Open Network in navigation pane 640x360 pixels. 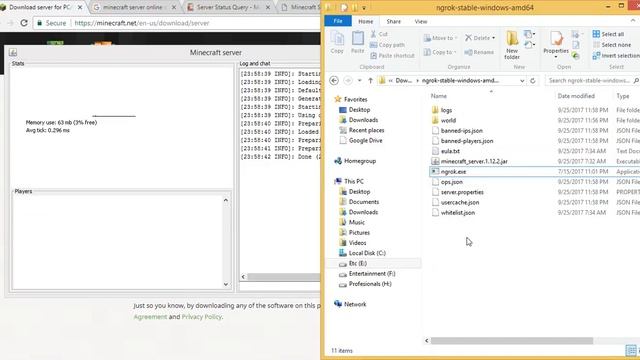(355, 304)
